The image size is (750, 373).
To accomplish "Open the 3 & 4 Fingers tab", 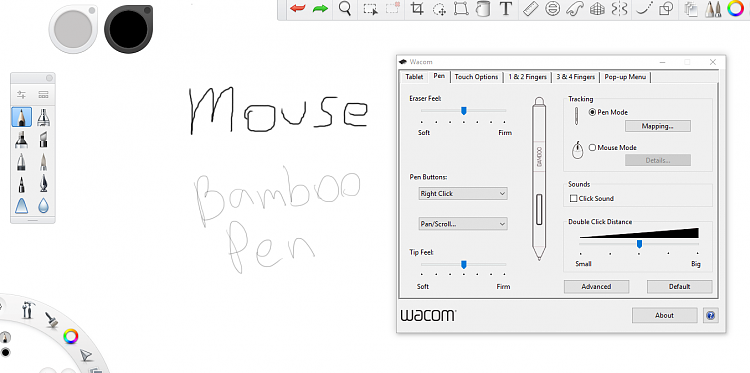I will [x=575, y=77].
